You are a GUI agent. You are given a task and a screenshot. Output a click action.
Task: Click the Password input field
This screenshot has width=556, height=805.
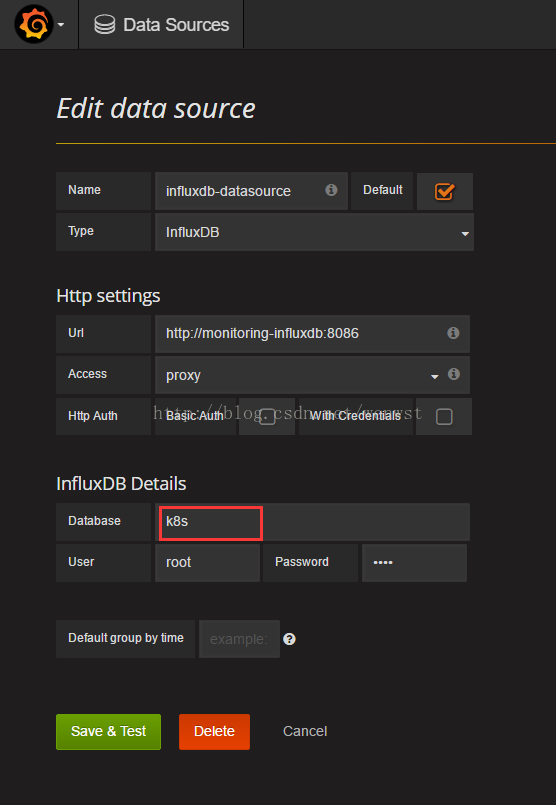(414, 563)
